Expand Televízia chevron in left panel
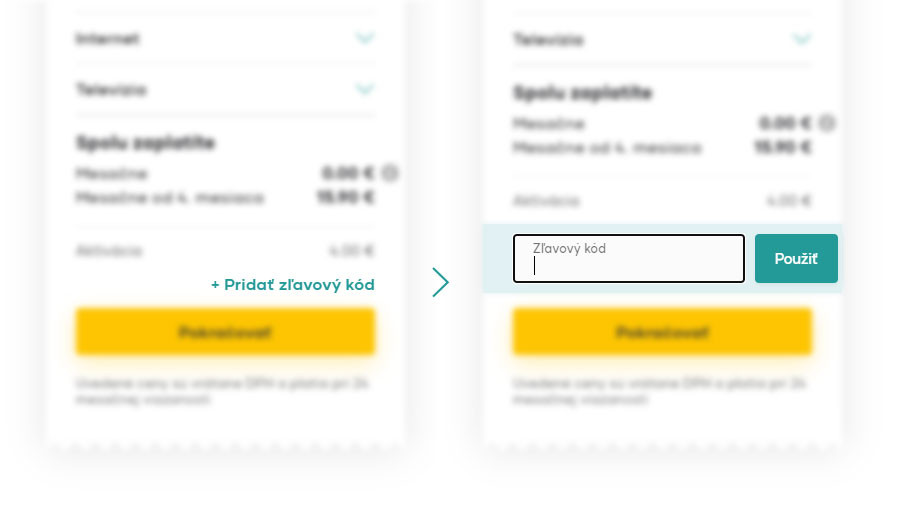 [x=364, y=90]
